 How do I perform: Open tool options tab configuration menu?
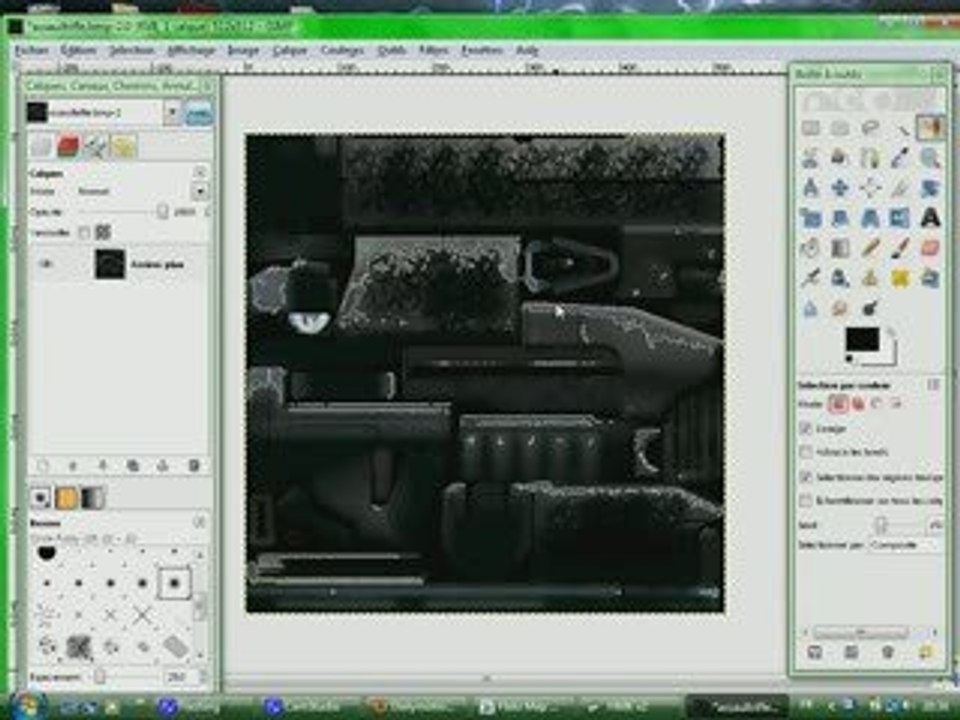click(932, 384)
